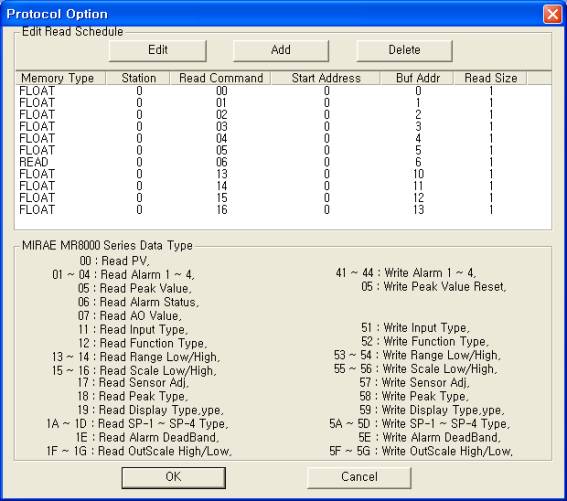
Task: Click the Read Command column header
Action: point(221,78)
